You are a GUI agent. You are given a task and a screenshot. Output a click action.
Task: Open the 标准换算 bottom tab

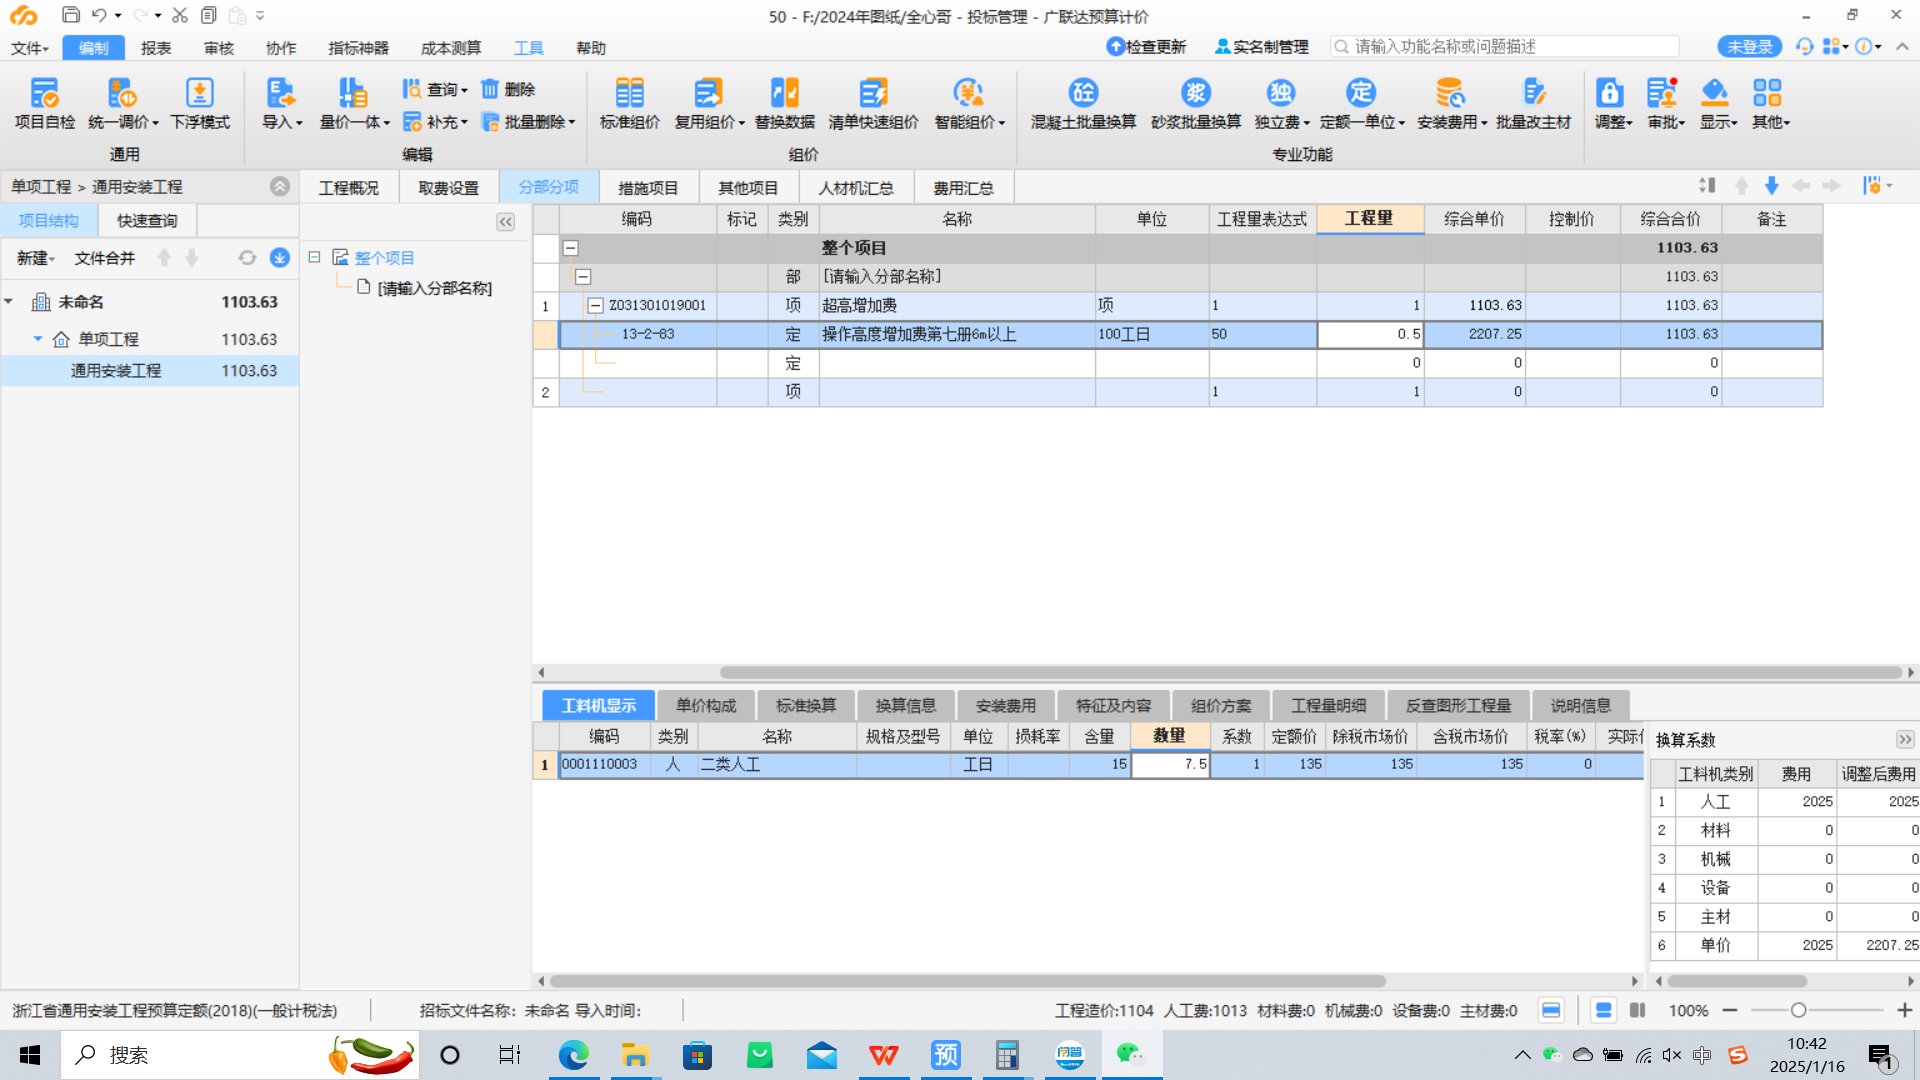pos(806,705)
